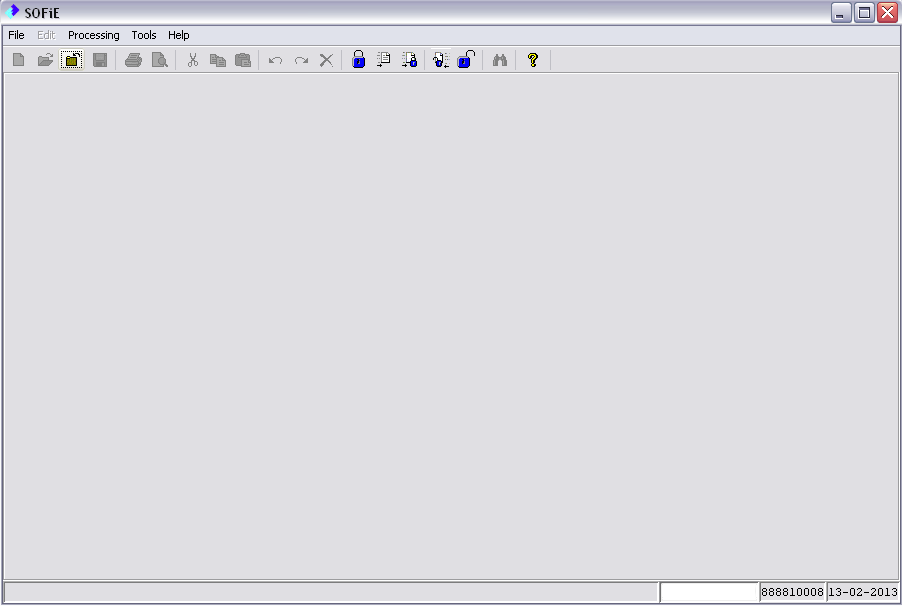This screenshot has height=606, width=902.
Task: Click the Copy icon in toolbar
Action: 217,60
